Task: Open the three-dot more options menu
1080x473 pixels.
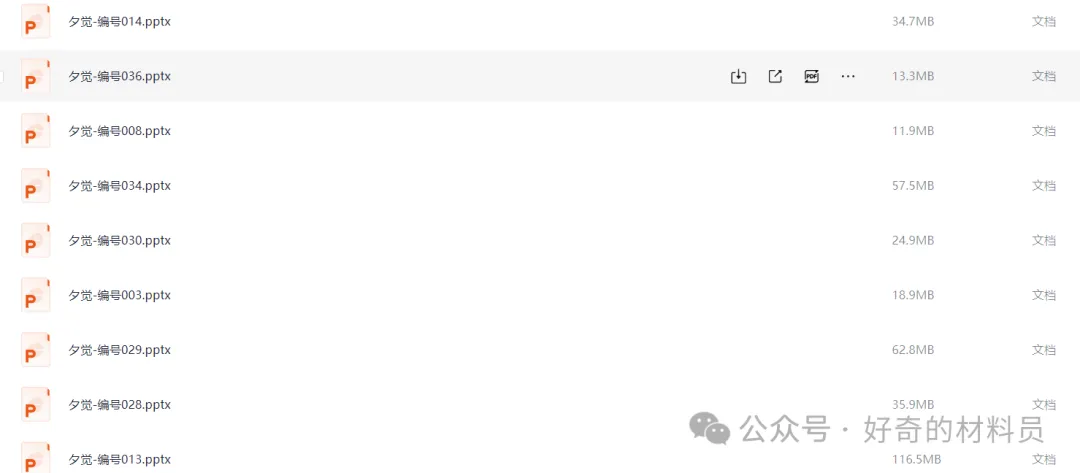Action: 848,76
